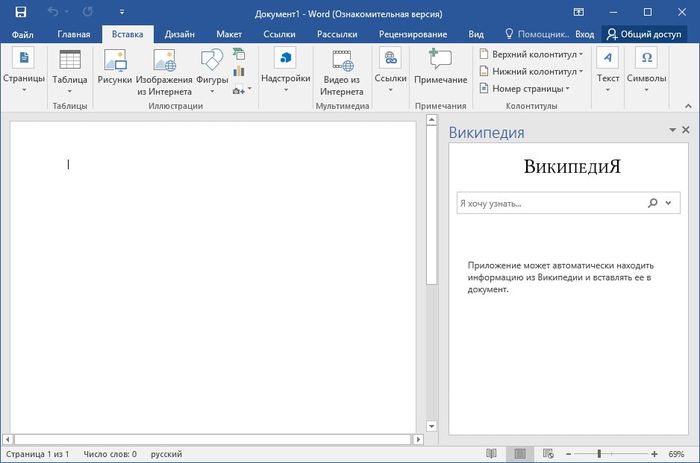The width and height of the screenshot is (700, 463).
Task: Click the Я хочу узнать search field
Action: pyautogui.click(x=545, y=203)
